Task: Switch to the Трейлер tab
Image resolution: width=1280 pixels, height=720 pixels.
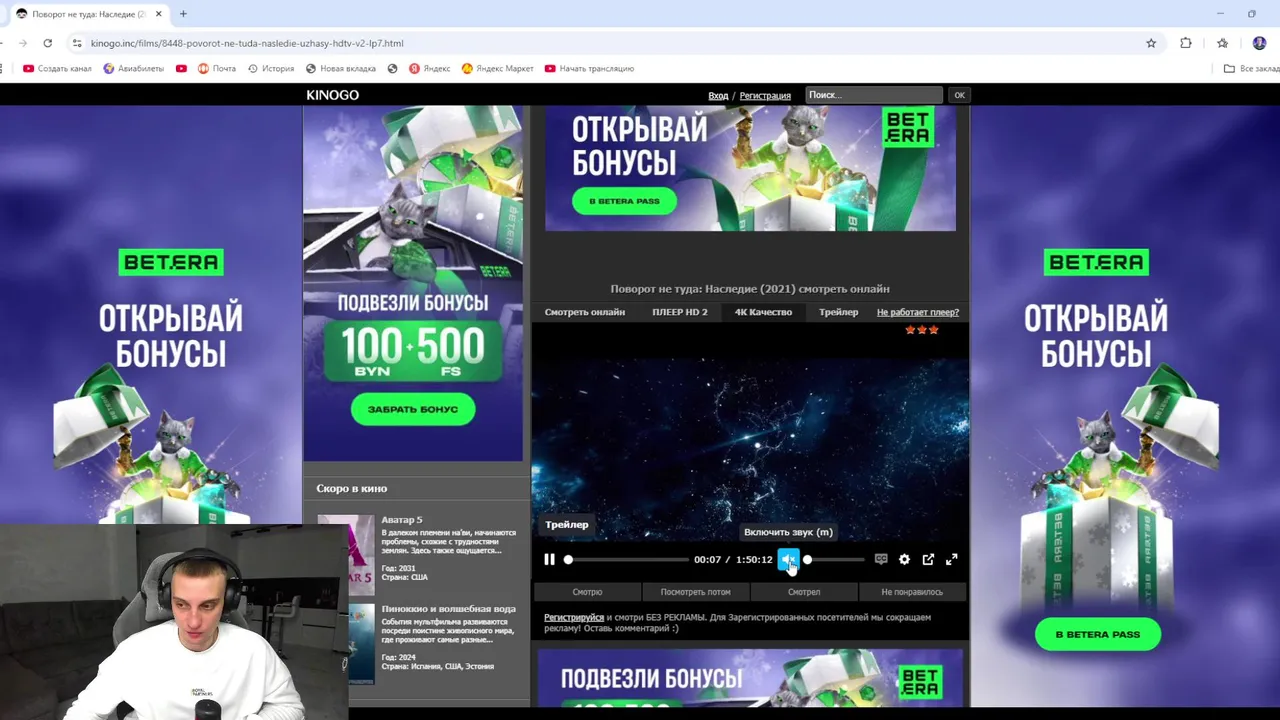Action: pos(838,312)
